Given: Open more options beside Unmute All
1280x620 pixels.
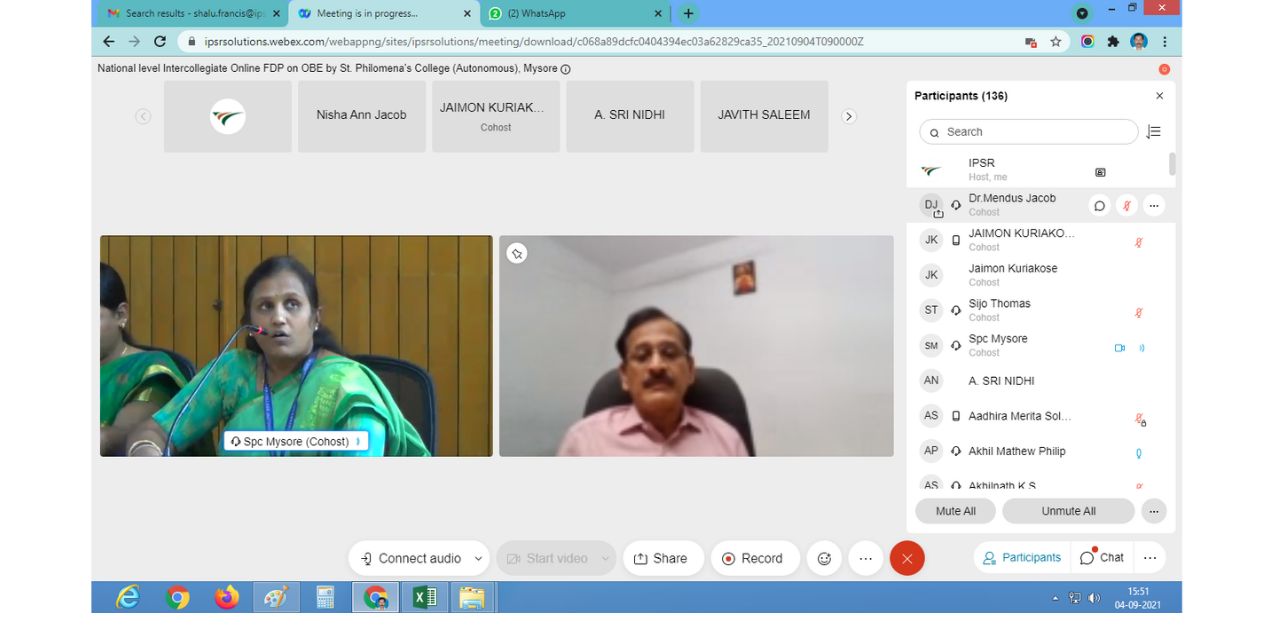Looking at the screenshot, I should (x=1153, y=511).
